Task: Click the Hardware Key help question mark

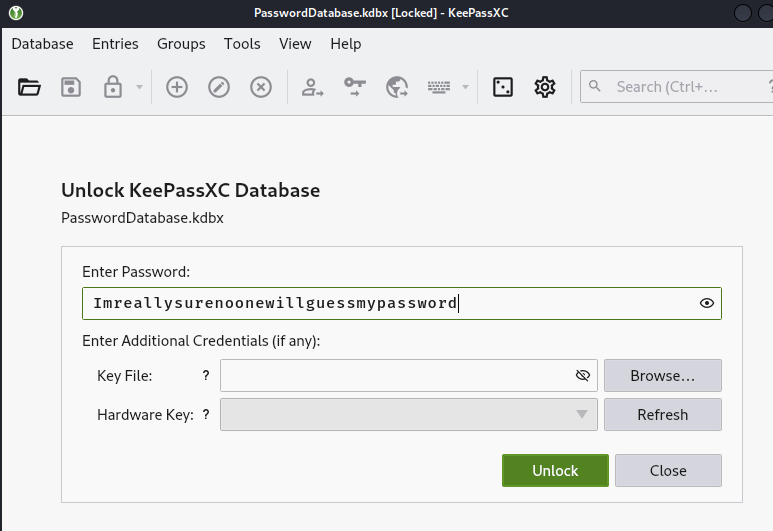Action: click(206, 415)
